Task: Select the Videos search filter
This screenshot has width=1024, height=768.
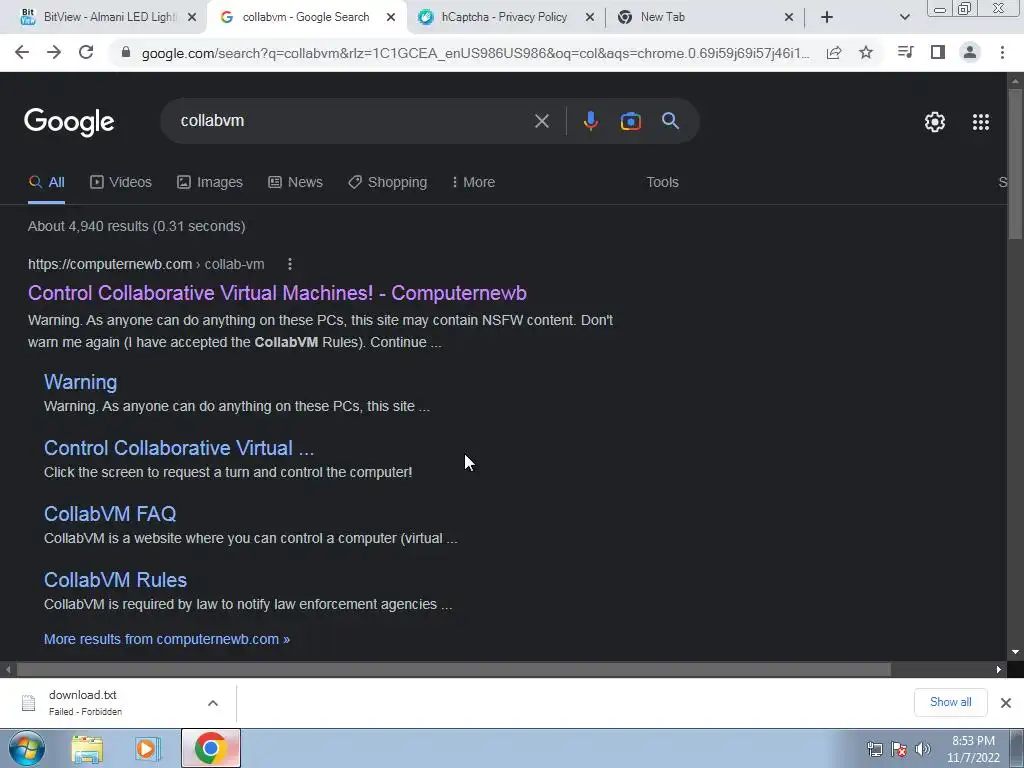Action: click(x=121, y=182)
